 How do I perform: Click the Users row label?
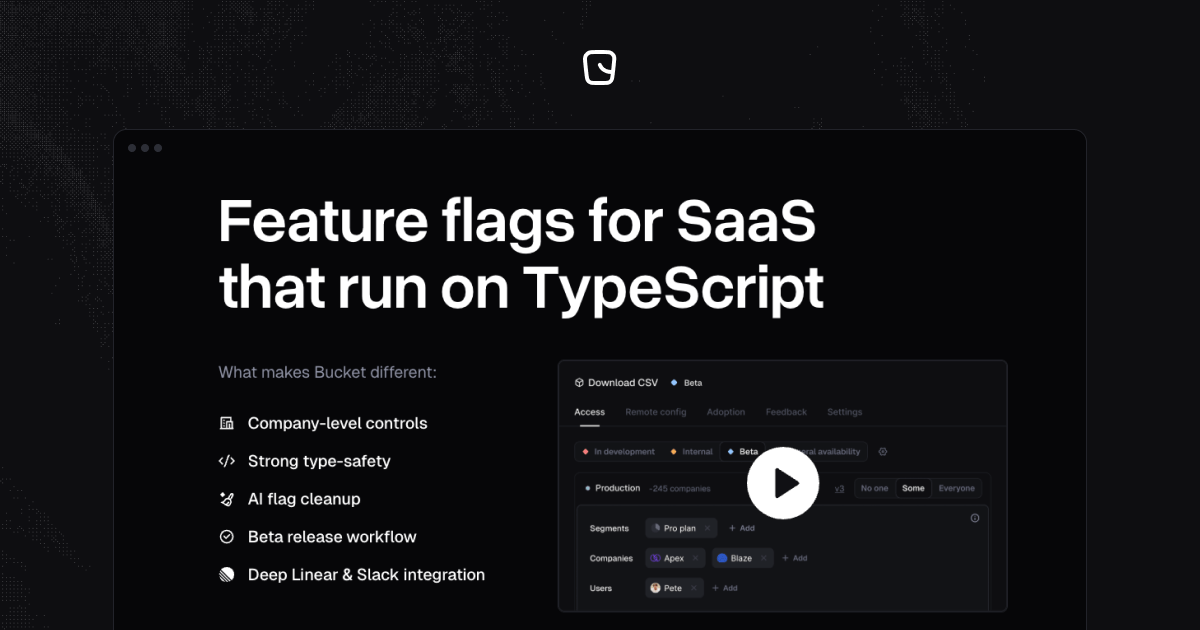click(601, 588)
